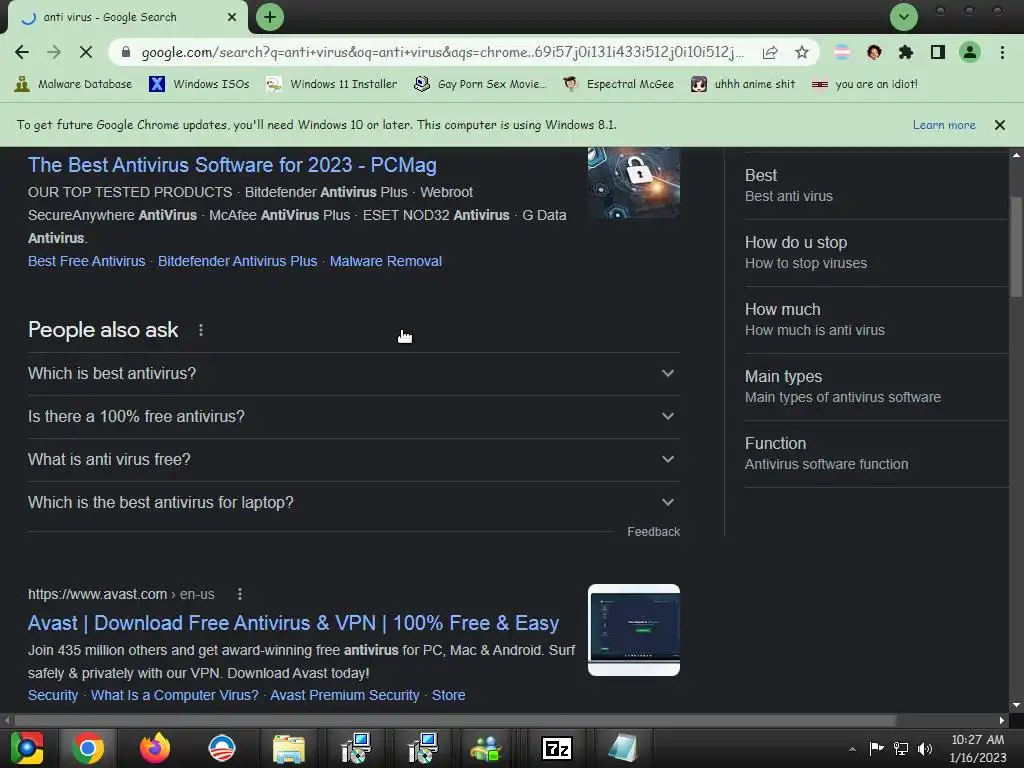This screenshot has height=768, width=1024.
Task: Open the tab search dropdown button
Action: [904, 17]
